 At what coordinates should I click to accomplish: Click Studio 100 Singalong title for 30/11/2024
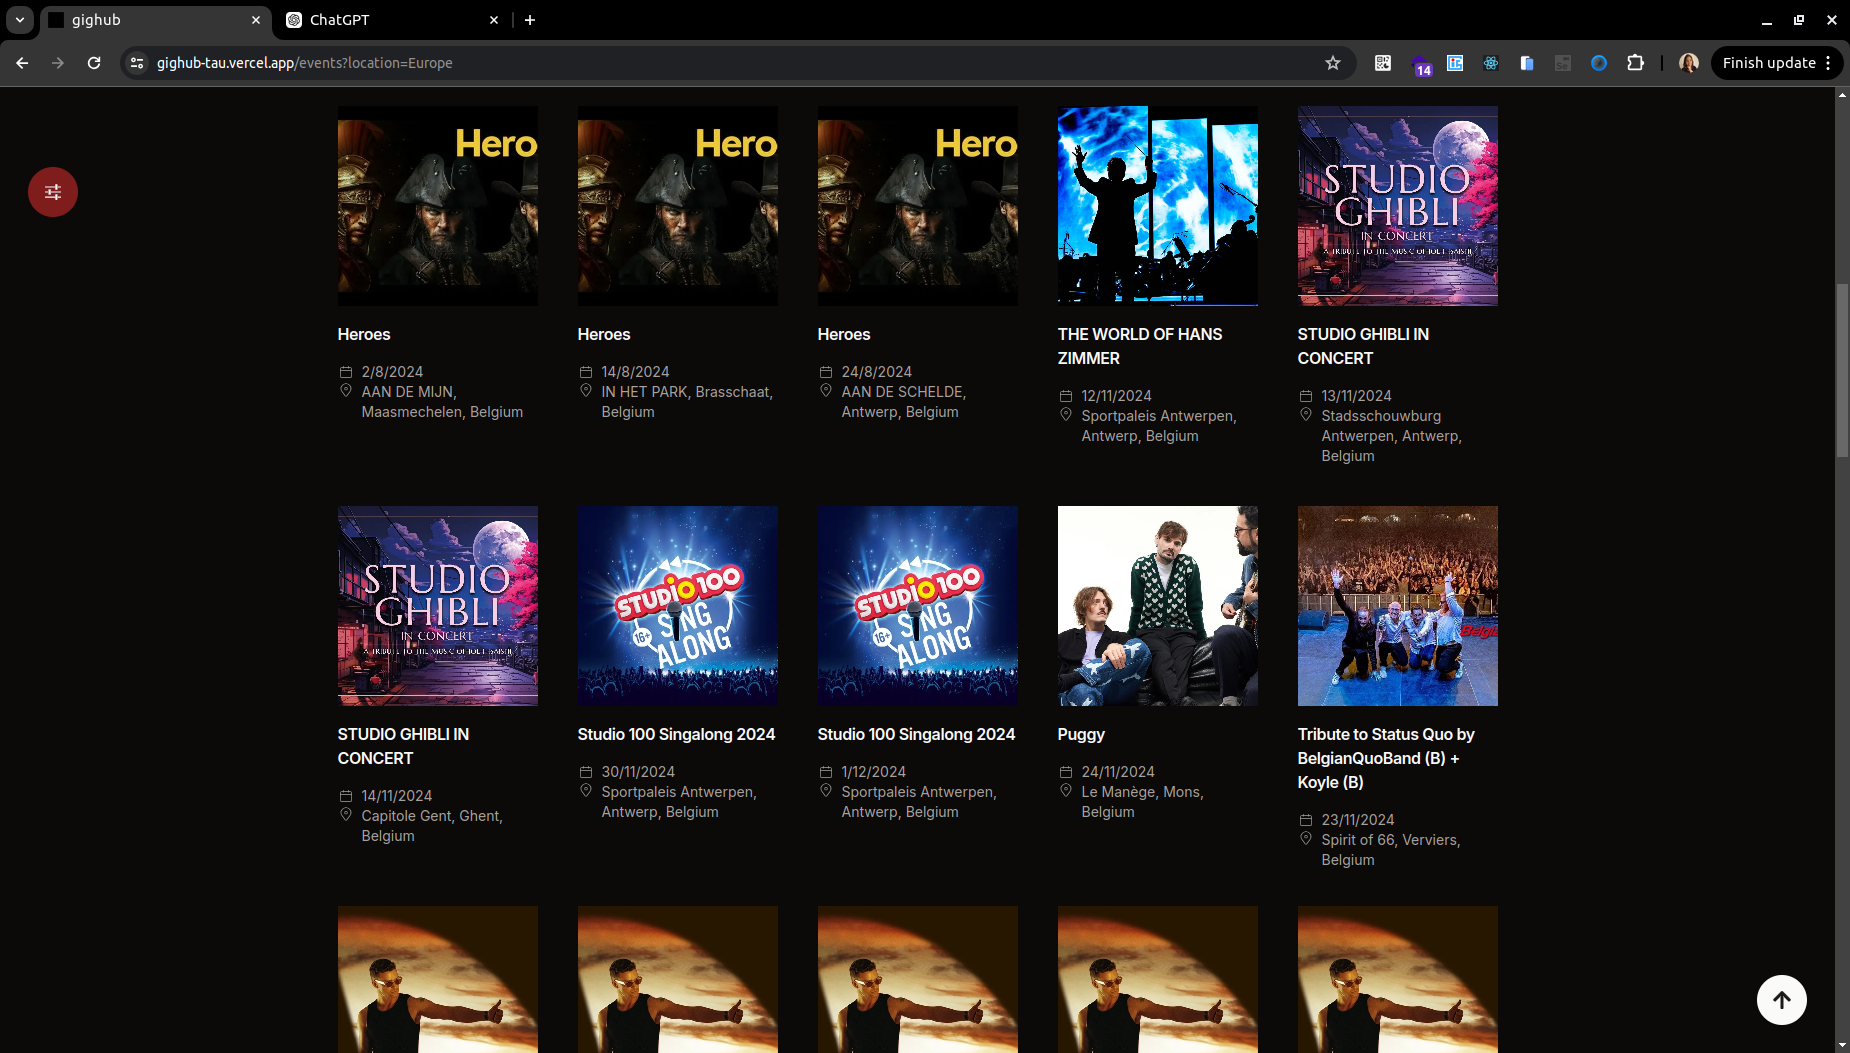676,734
